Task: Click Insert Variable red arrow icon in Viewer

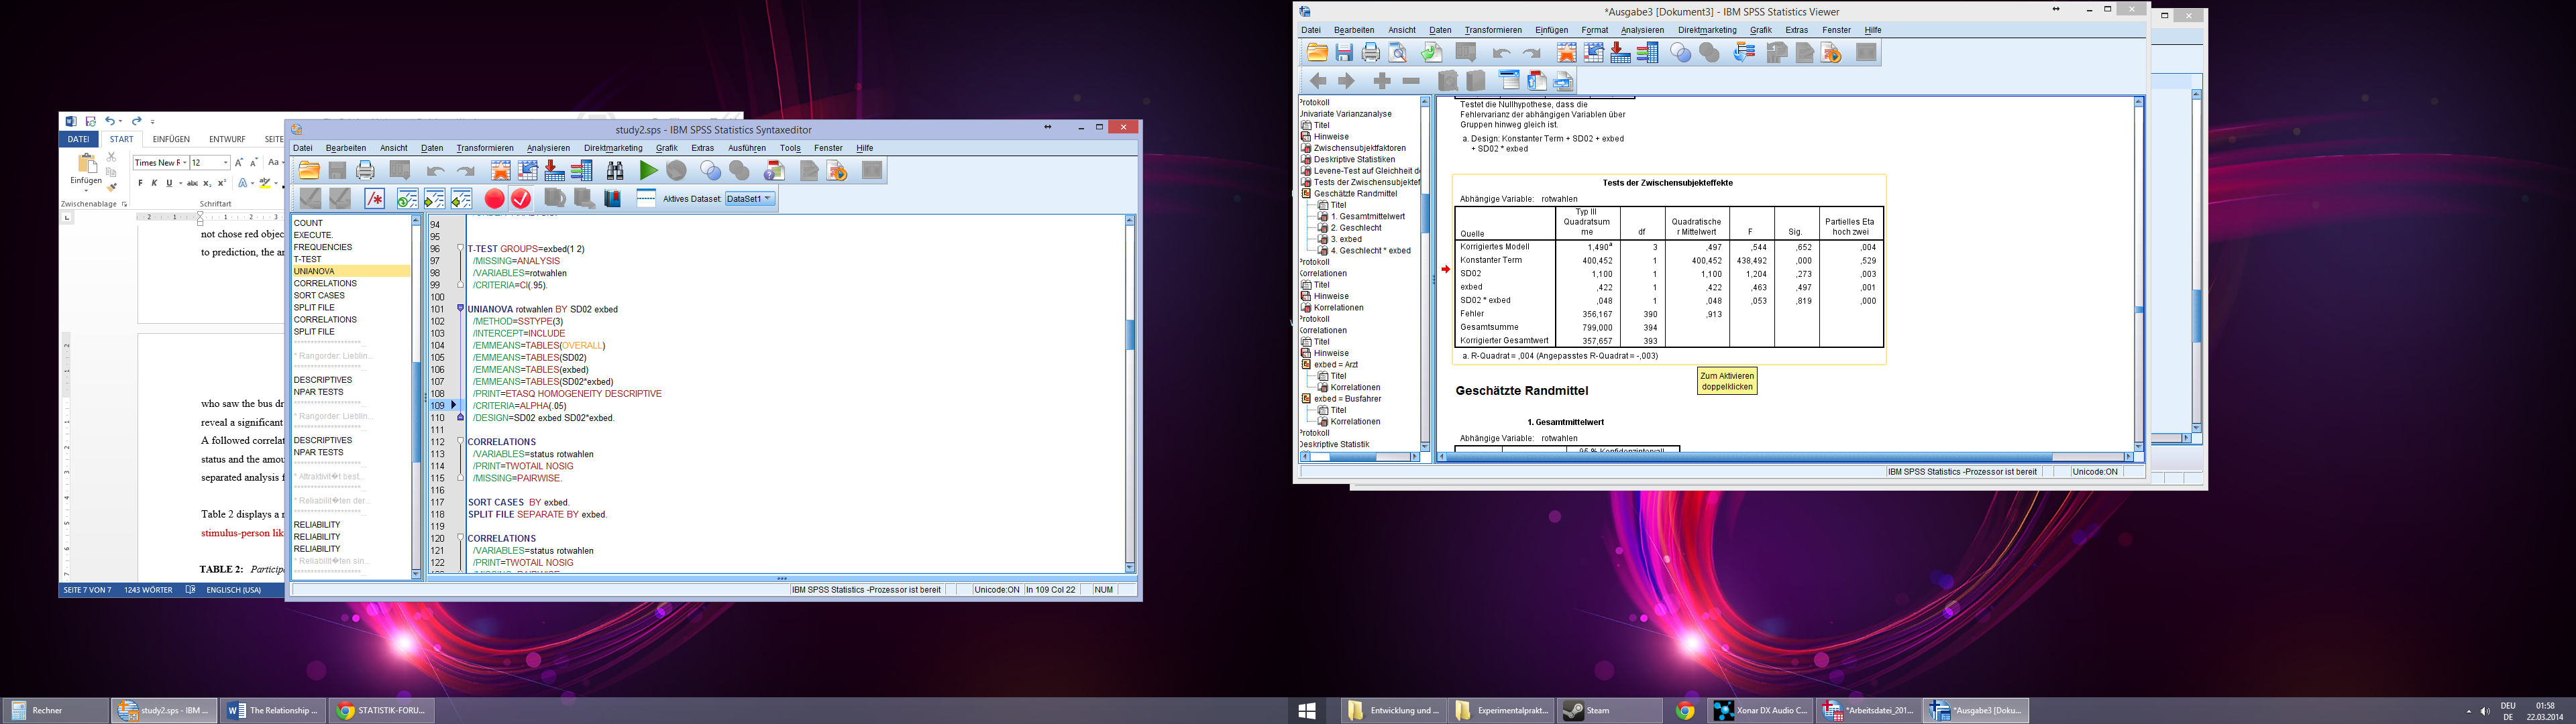Action: coord(1621,53)
